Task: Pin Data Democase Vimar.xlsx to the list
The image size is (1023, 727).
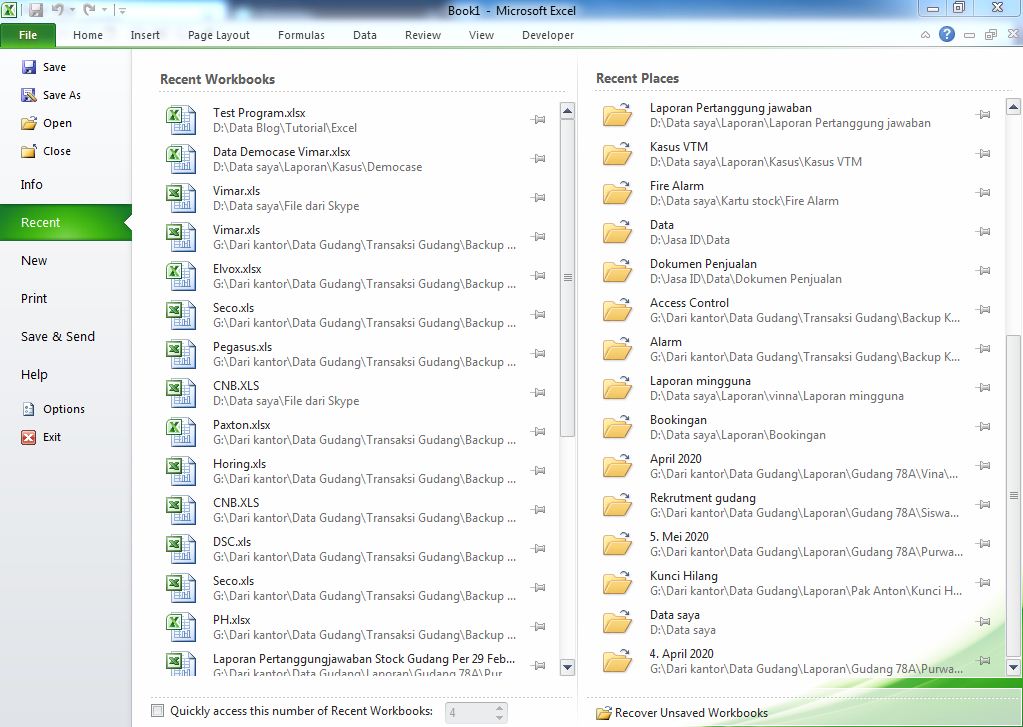Action: (538, 159)
